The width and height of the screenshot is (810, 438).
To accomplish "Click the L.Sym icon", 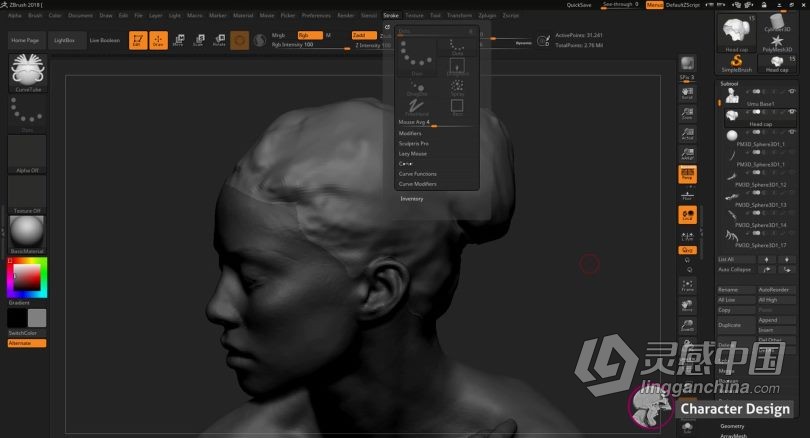I will pos(687,236).
